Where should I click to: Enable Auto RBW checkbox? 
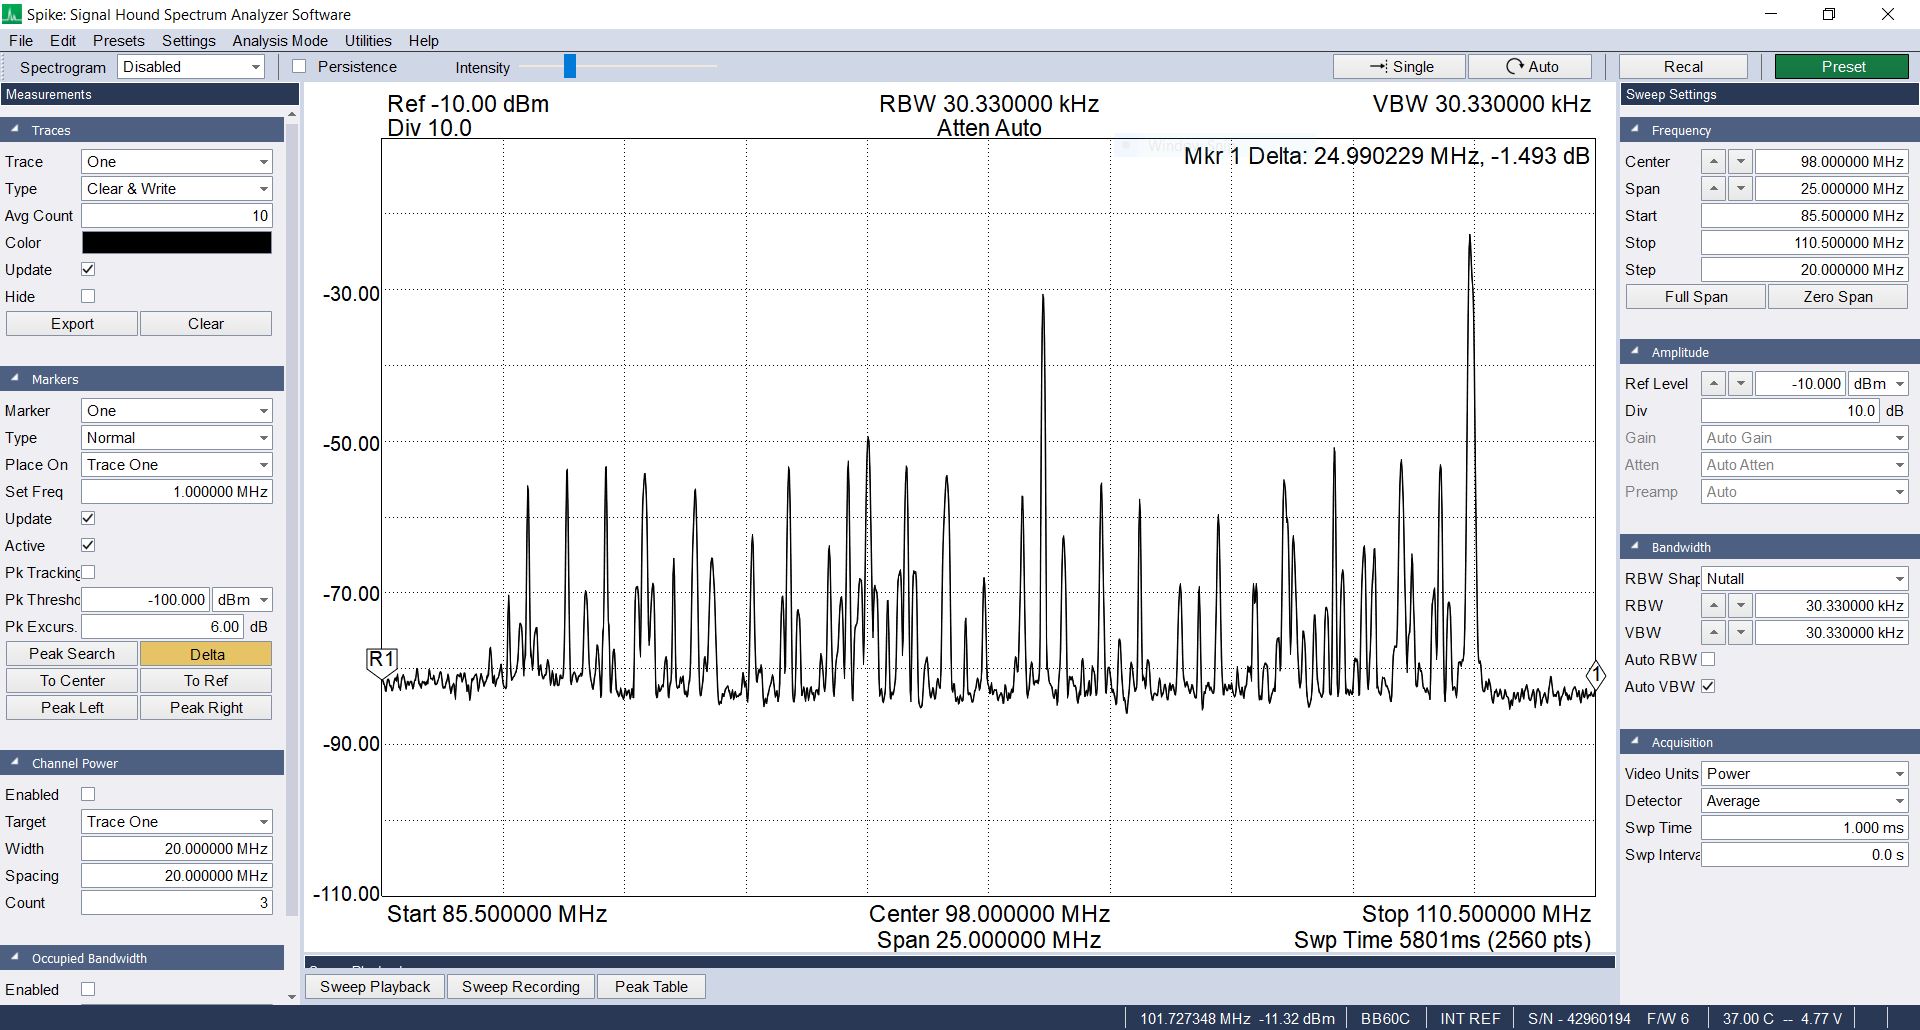[1708, 659]
